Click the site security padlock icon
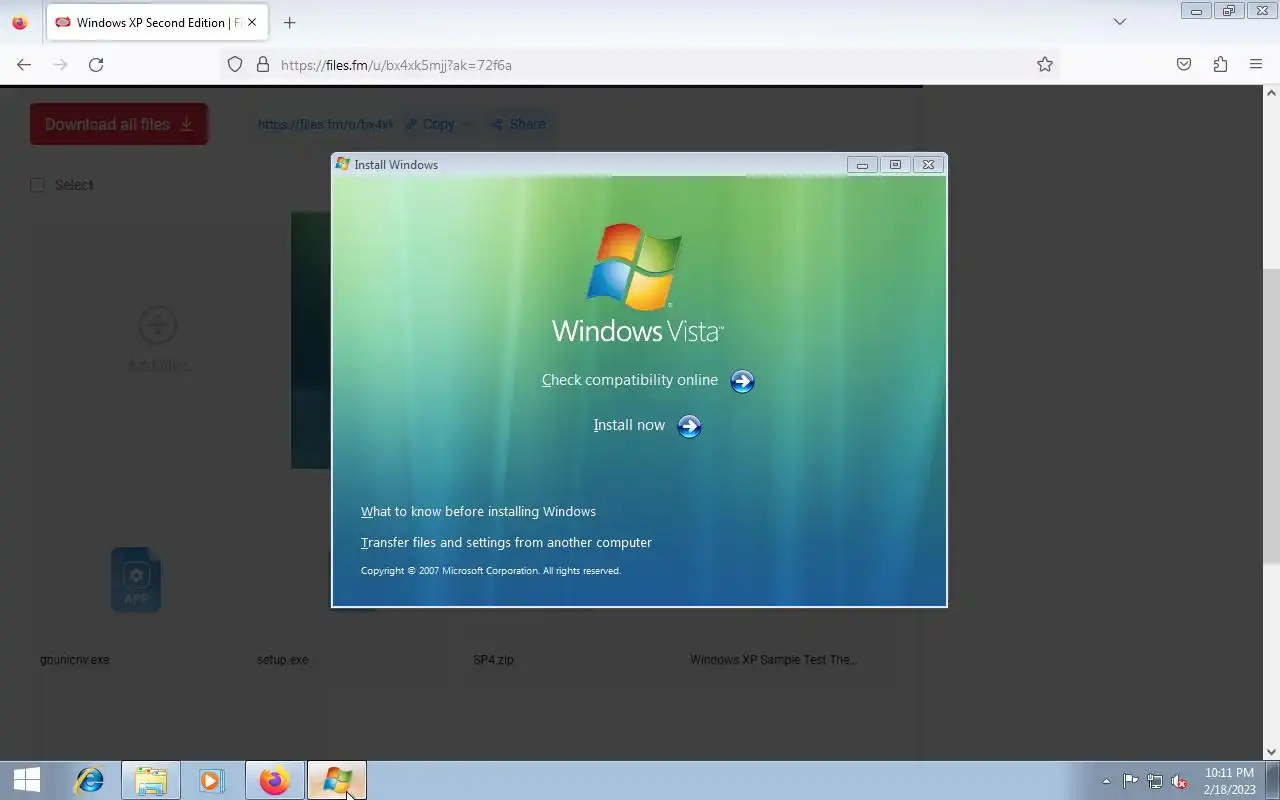Screen dimensions: 1280x800 pyautogui.click(x=263, y=65)
